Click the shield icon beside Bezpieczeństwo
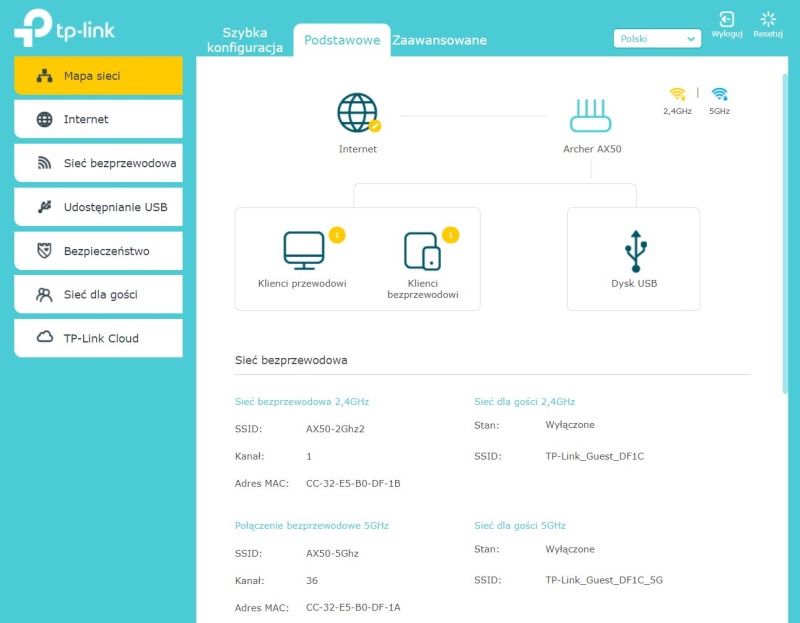This screenshot has height=623, width=800. click(x=44, y=251)
